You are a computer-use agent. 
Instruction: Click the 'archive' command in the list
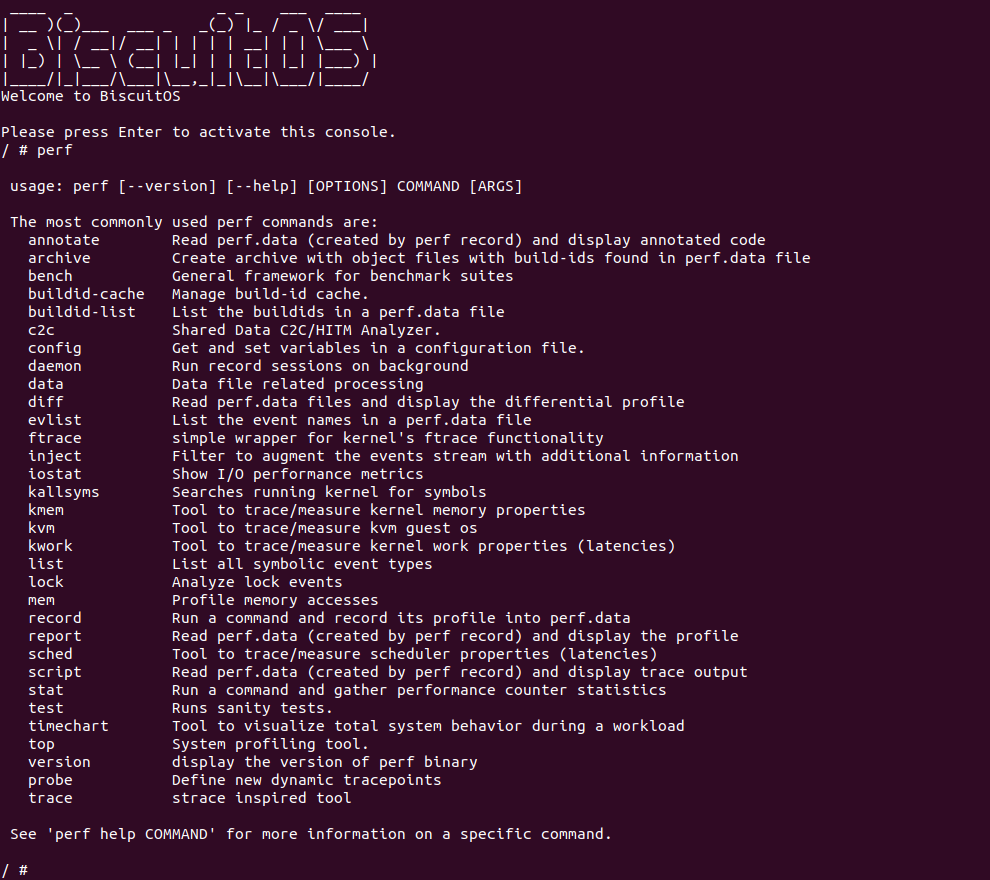click(59, 258)
